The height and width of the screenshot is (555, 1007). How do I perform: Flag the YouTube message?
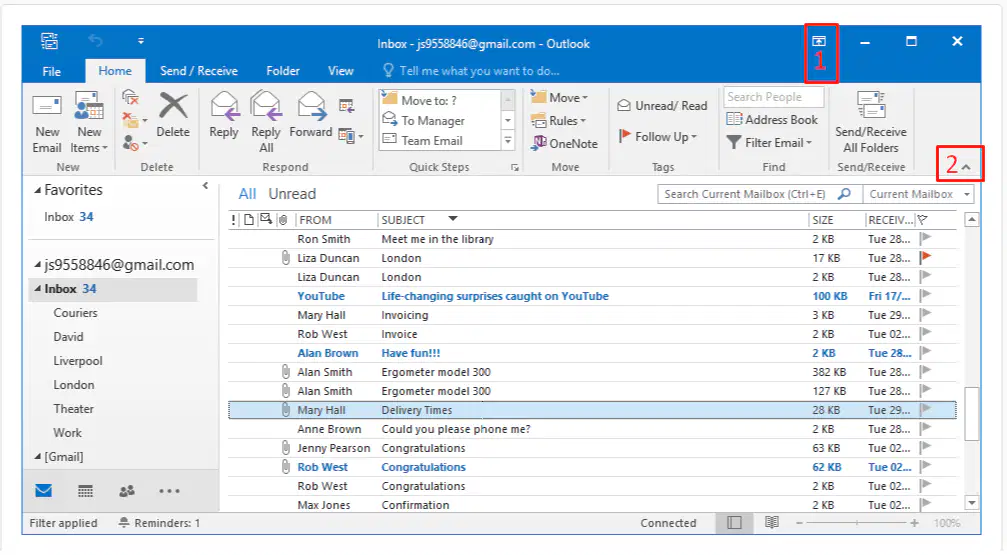[x=925, y=295]
